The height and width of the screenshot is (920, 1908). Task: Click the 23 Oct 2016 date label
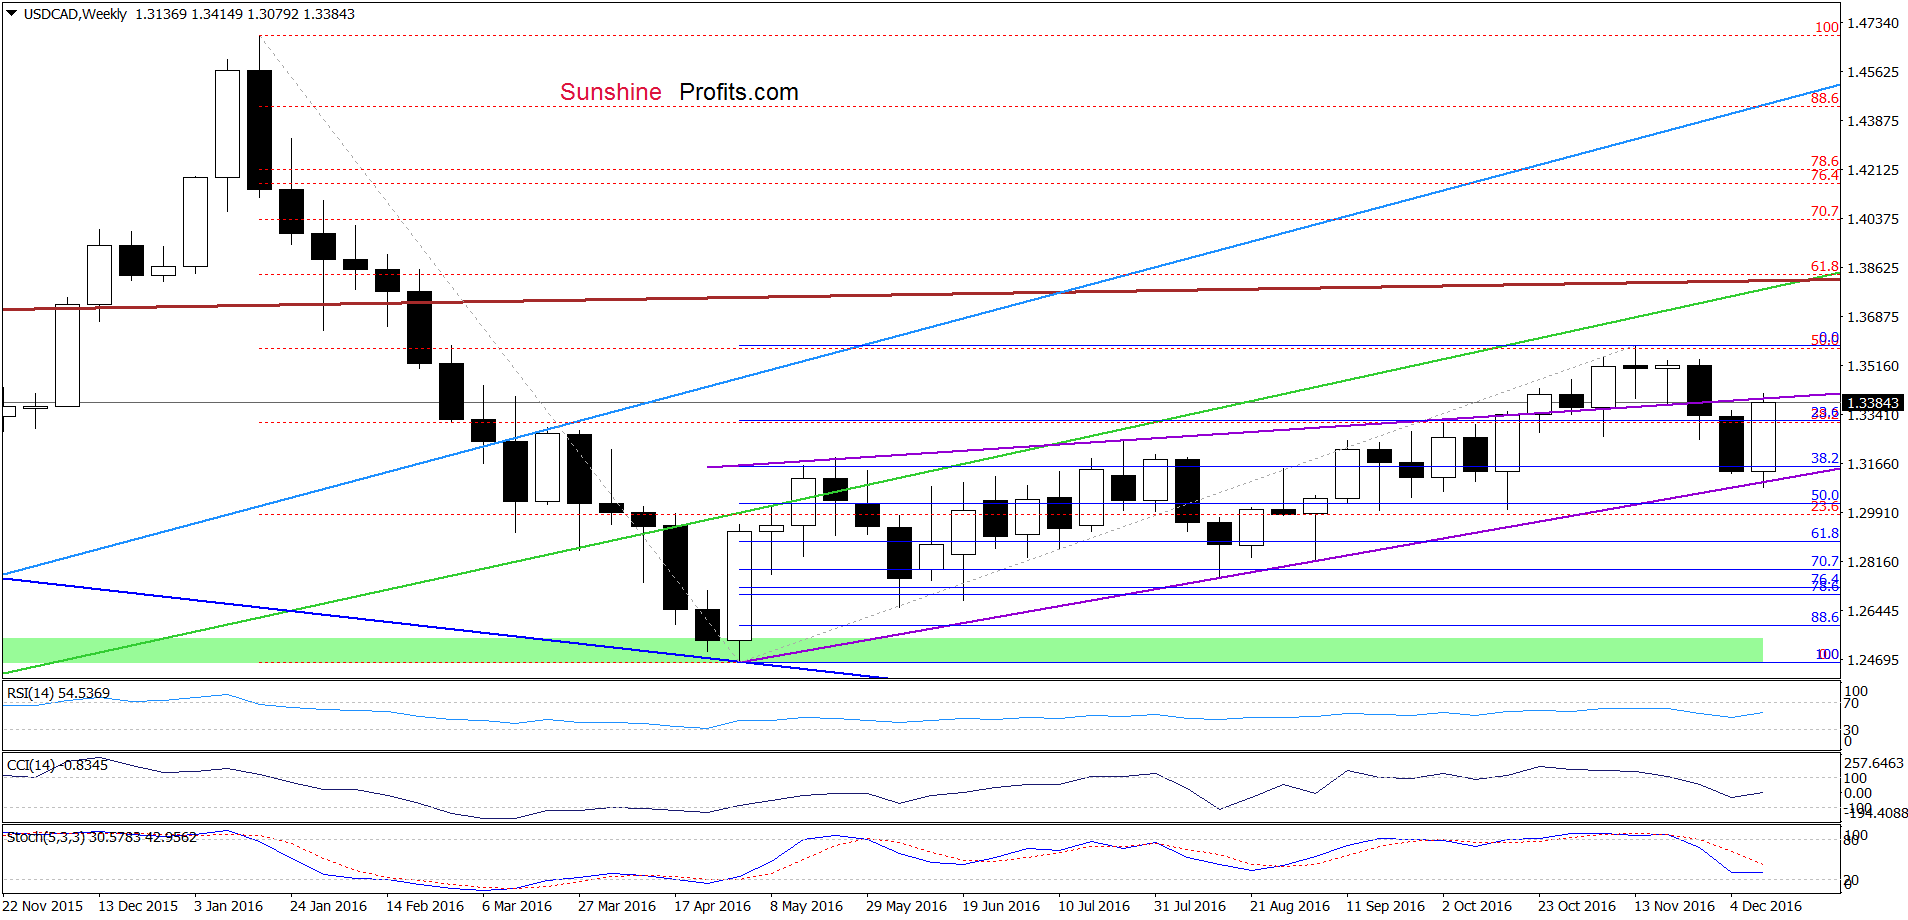tap(1577, 906)
